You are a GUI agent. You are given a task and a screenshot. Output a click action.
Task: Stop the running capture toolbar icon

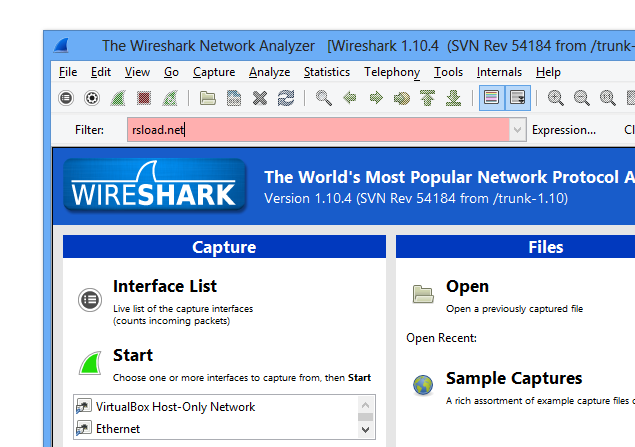(x=144, y=98)
